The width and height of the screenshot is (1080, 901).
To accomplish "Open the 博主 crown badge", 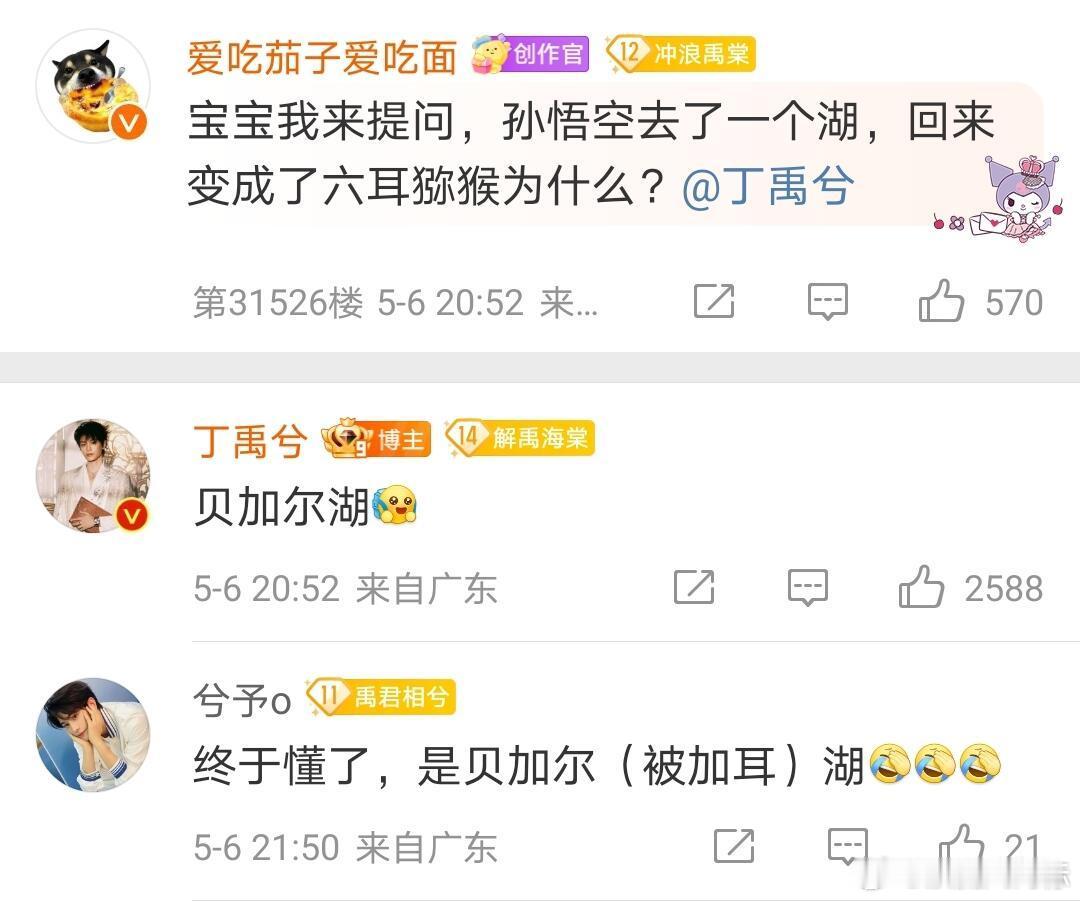I will [376, 438].
